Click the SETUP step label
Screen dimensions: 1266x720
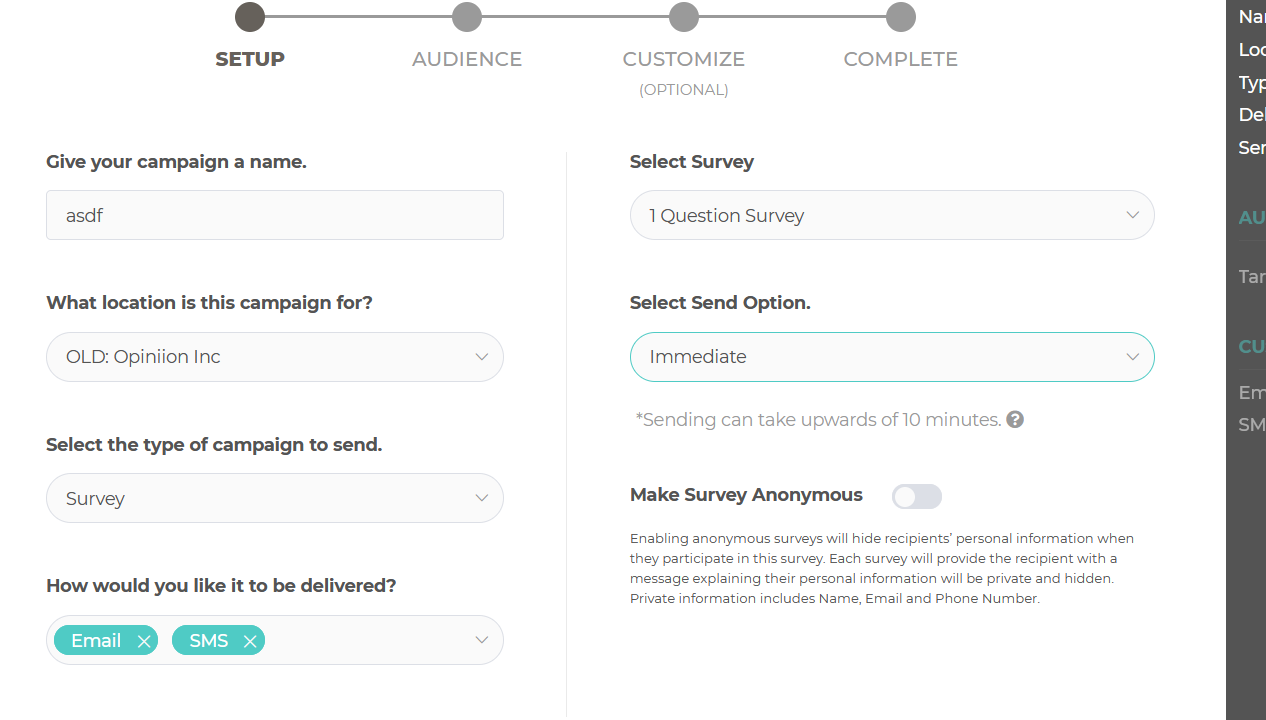point(250,59)
